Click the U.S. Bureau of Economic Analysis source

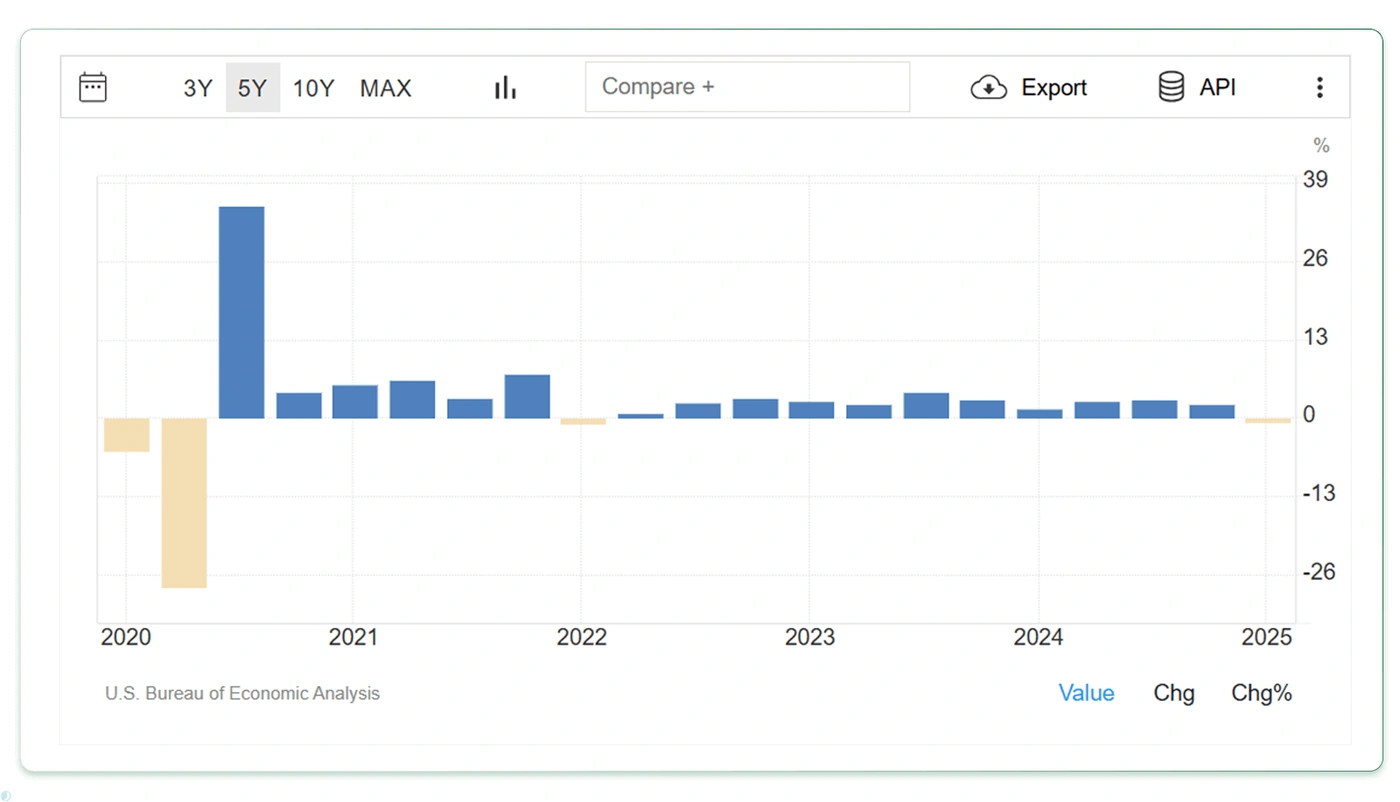pyautogui.click(x=242, y=693)
